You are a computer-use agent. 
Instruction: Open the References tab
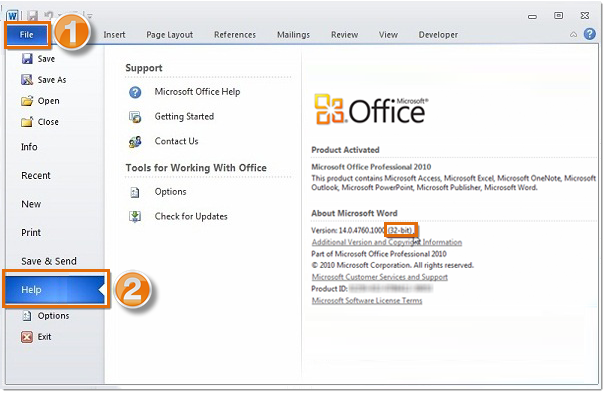(x=235, y=35)
